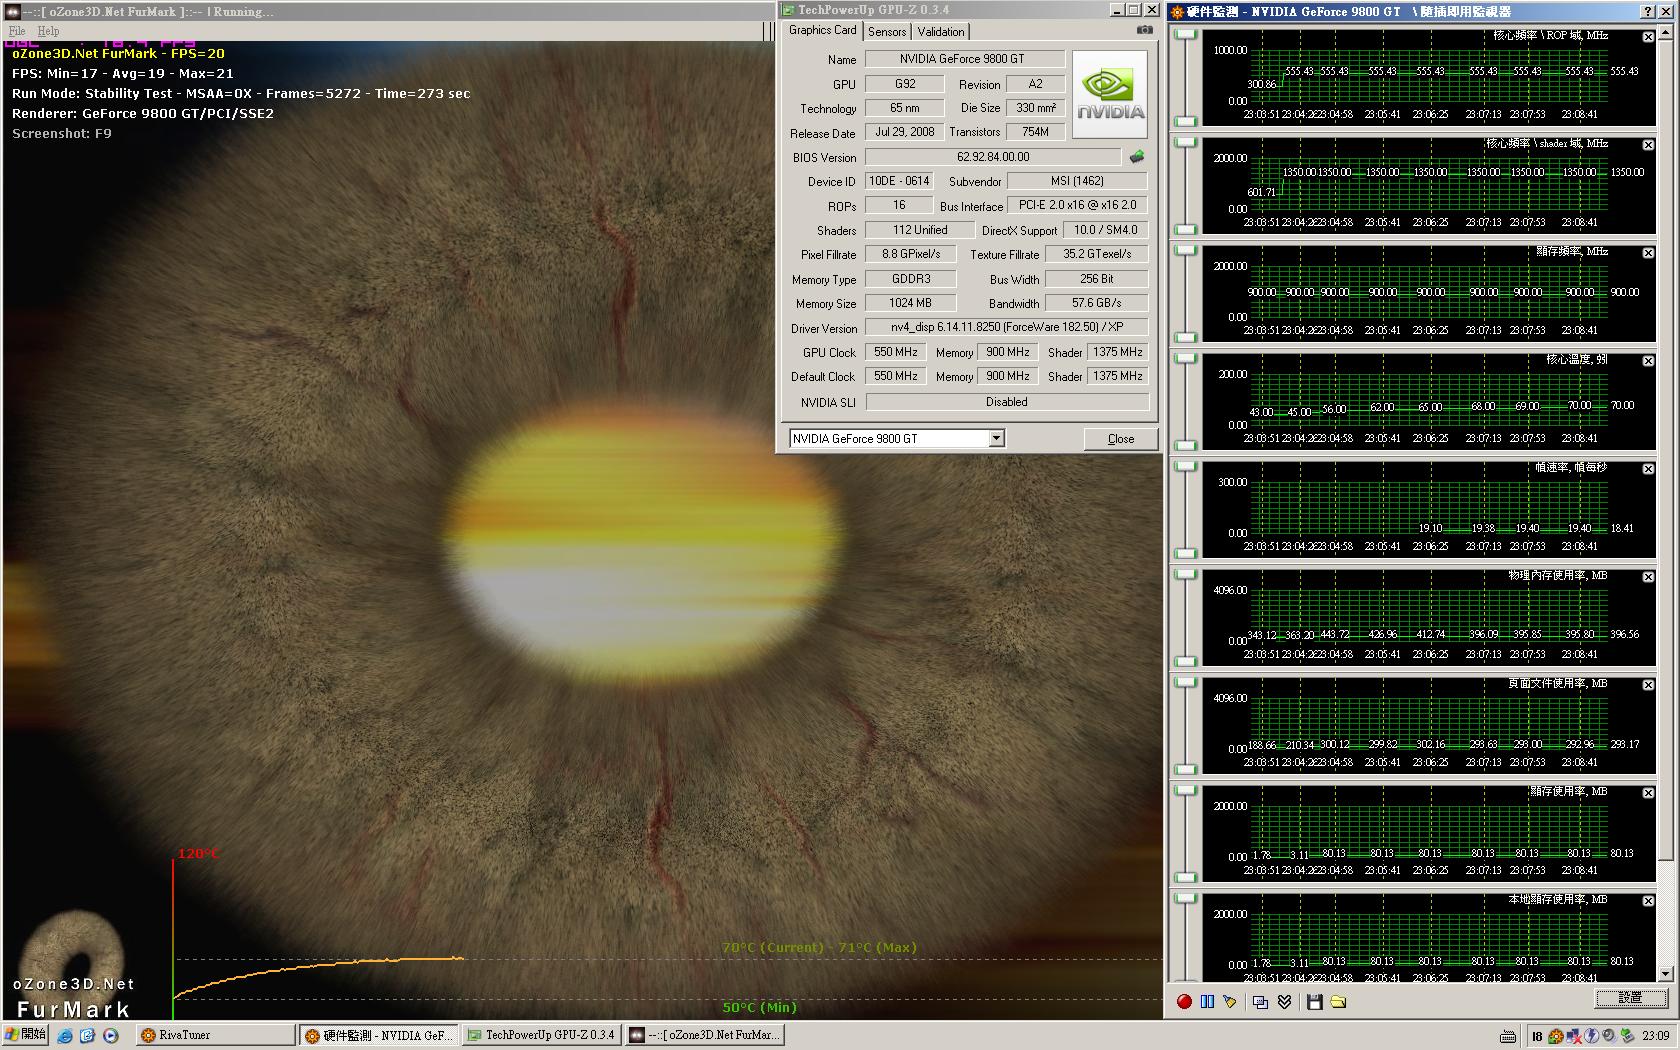The height and width of the screenshot is (1050, 1680).
Task: Open the 開始 Start menu
Action: (x=25, y=1035)
